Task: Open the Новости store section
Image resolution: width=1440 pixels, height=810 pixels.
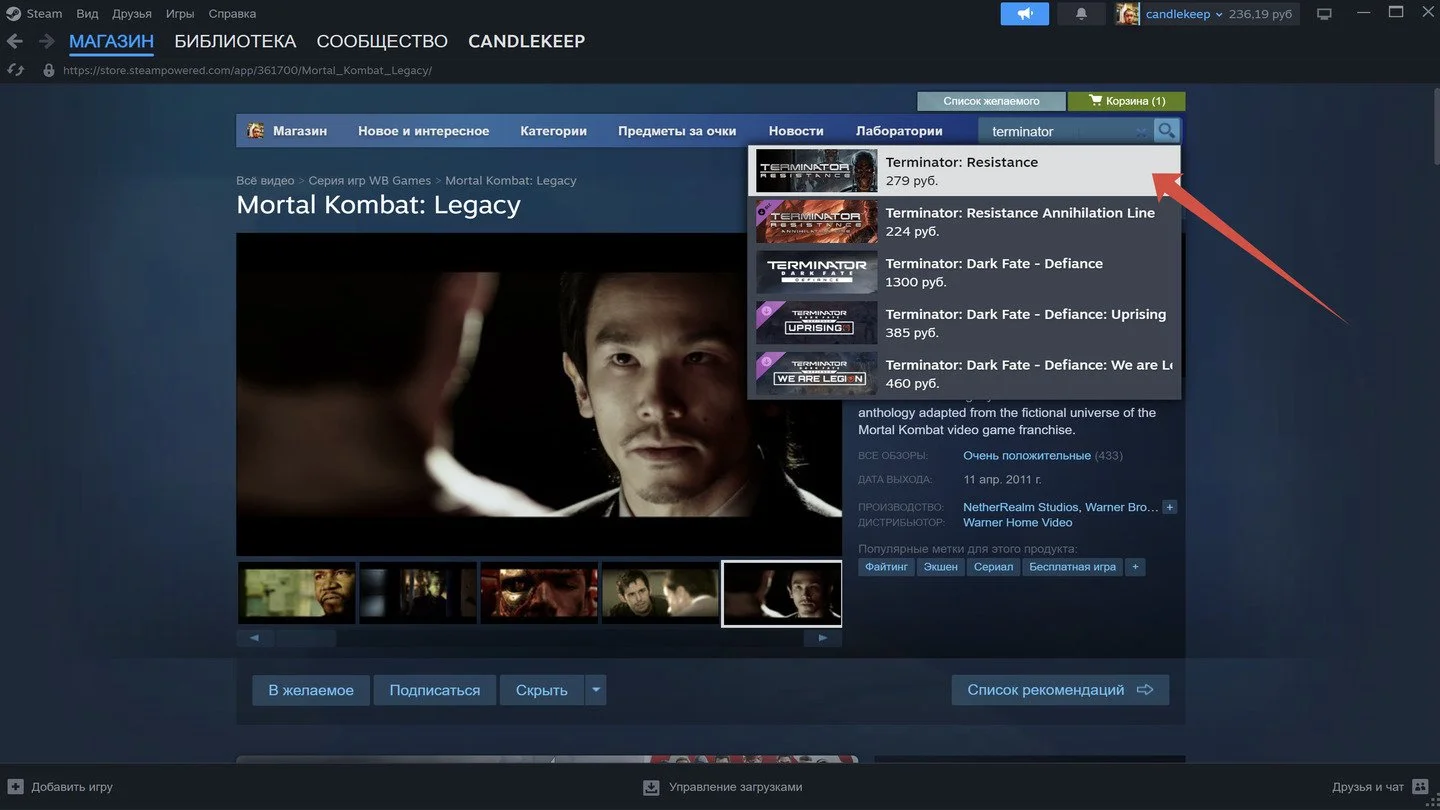Action: [796, 131]
